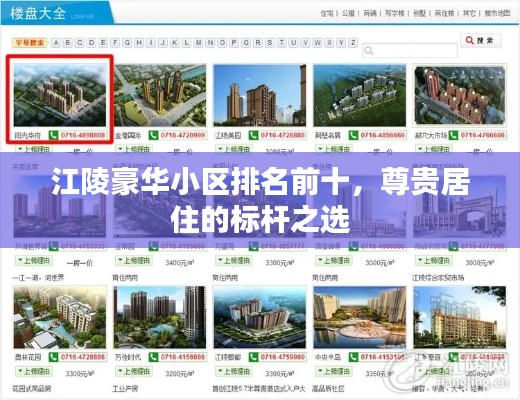Image resolution: width=520 pixels, height=400 pixels.
Task: Open the 写字楼 category
Action: click(395, 13)
